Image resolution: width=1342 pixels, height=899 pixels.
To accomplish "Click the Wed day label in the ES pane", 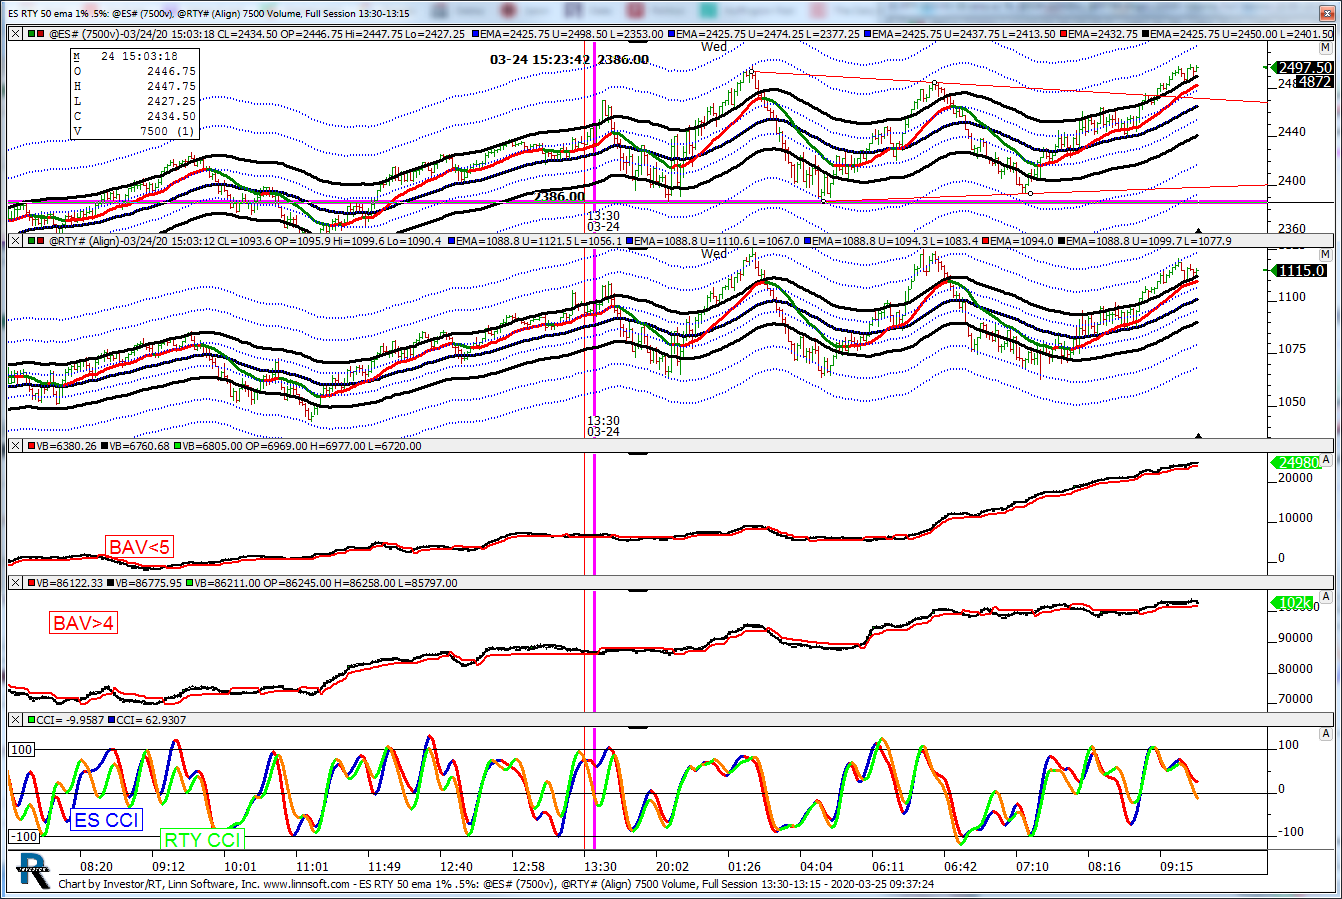I will point(714,47).
